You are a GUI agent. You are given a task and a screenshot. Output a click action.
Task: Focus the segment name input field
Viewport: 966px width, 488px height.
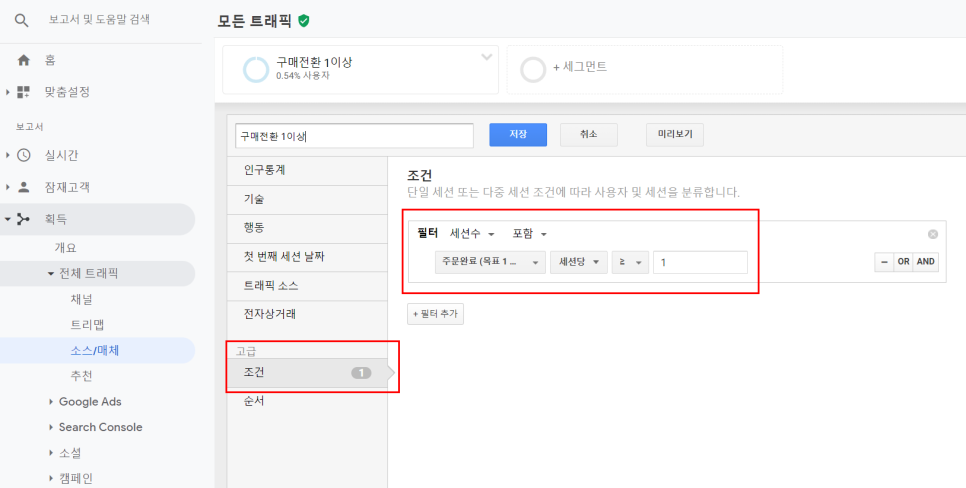point(354,136)
